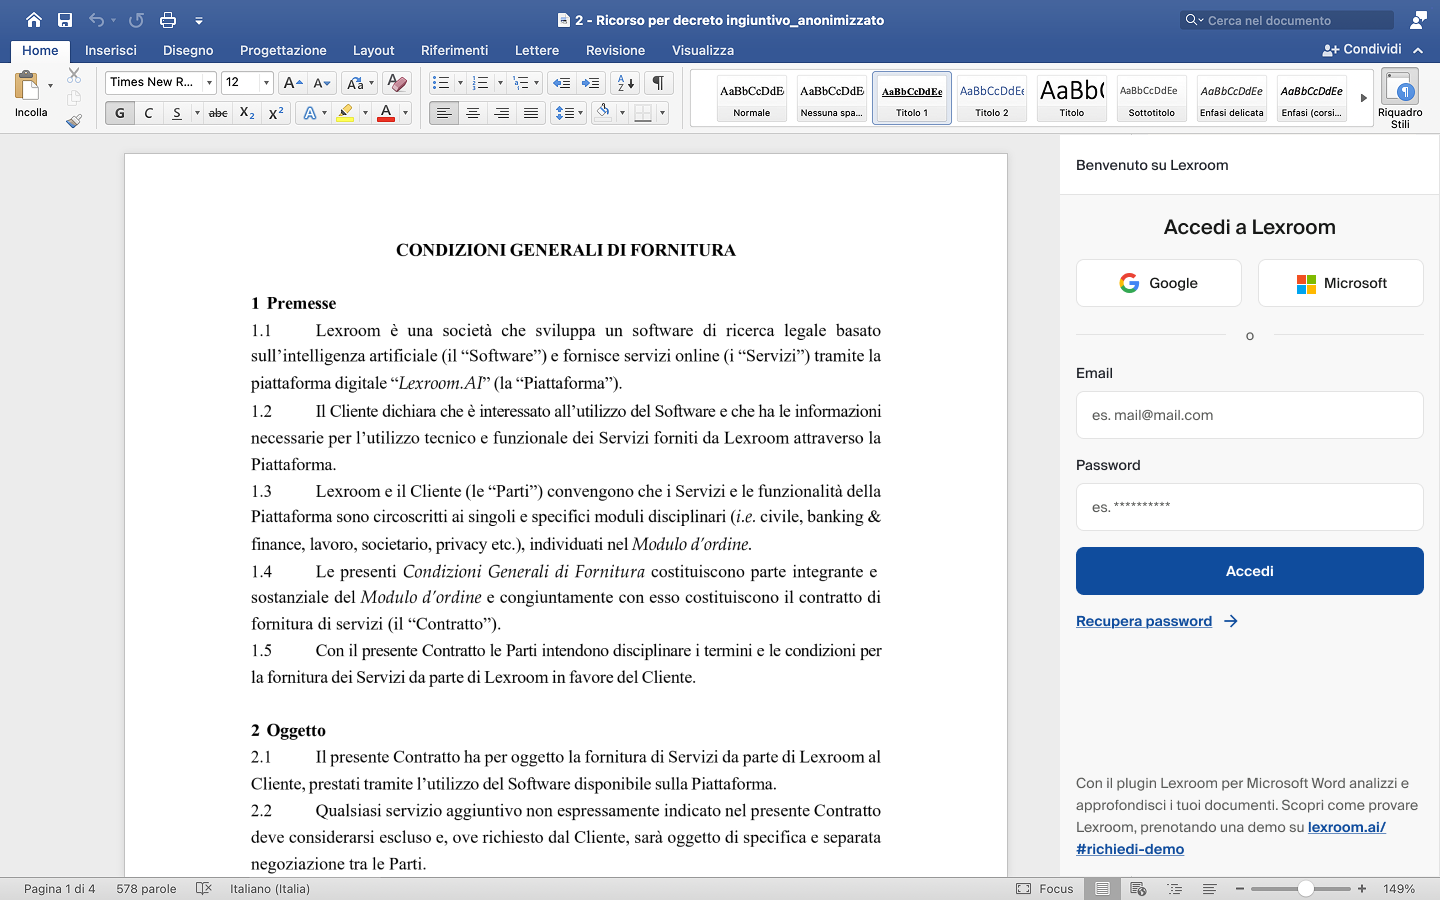Toggle italic (C) formatting

tap(148, 113)
